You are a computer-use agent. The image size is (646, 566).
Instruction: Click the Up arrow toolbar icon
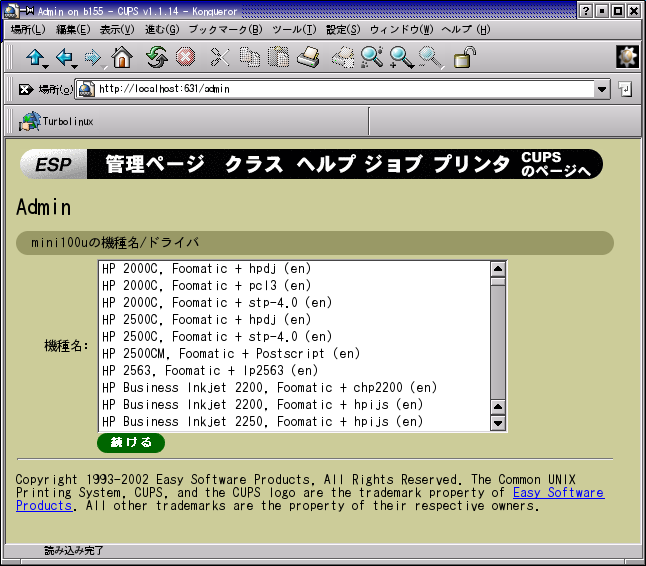pyautogui.click(x=35, y=57)
